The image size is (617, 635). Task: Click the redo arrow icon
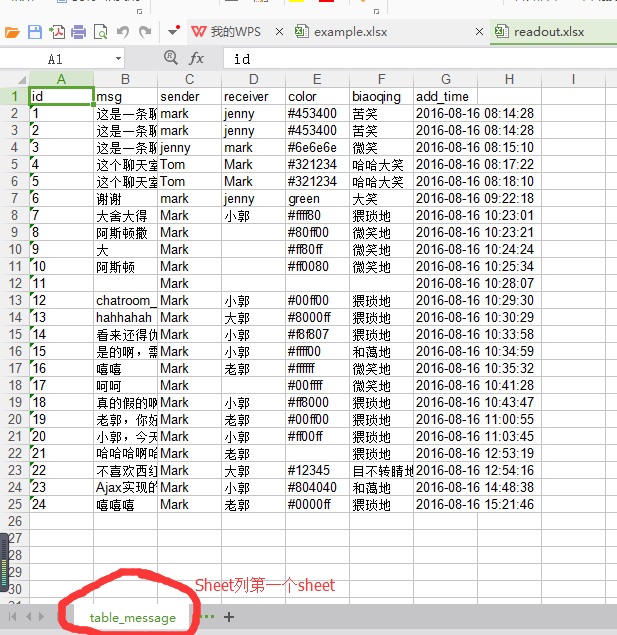[x=145, y=32]
